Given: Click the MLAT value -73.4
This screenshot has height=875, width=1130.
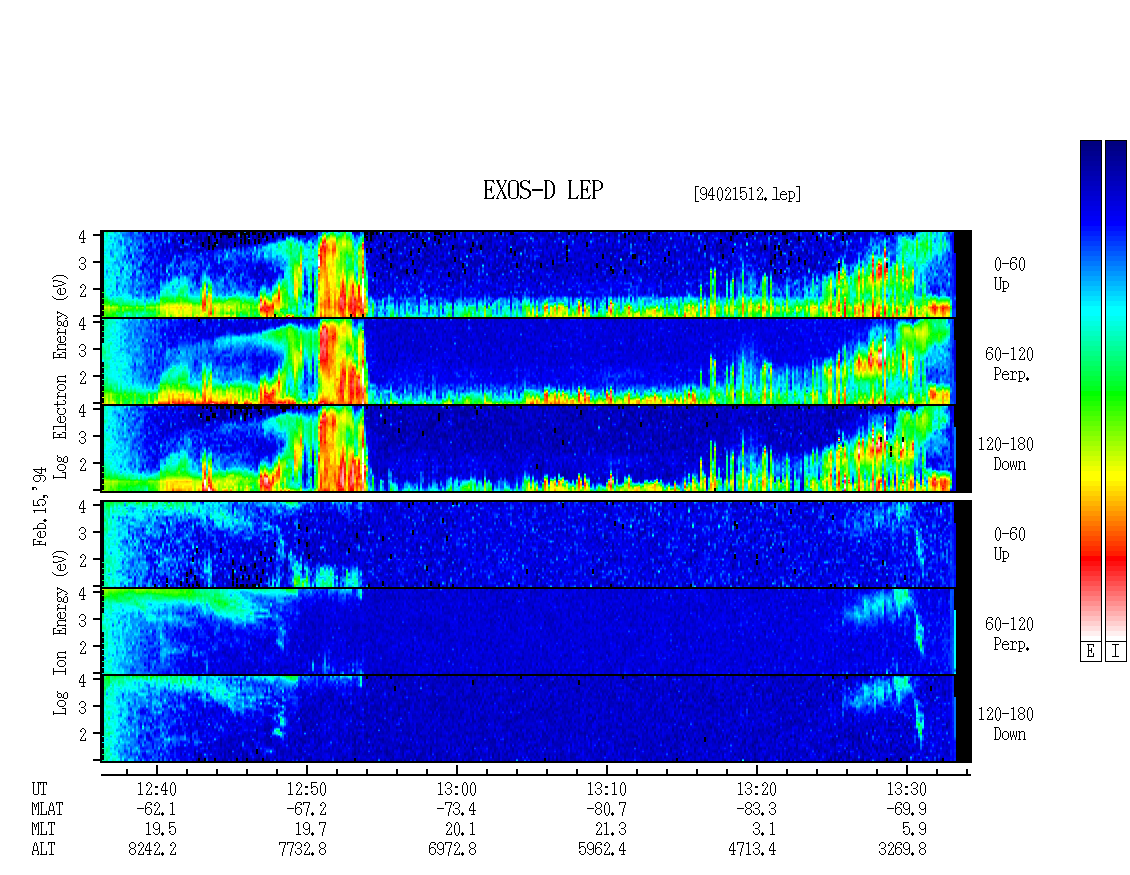Looking at the screenshot, I should pyautogui.click(x=456, y=809).
